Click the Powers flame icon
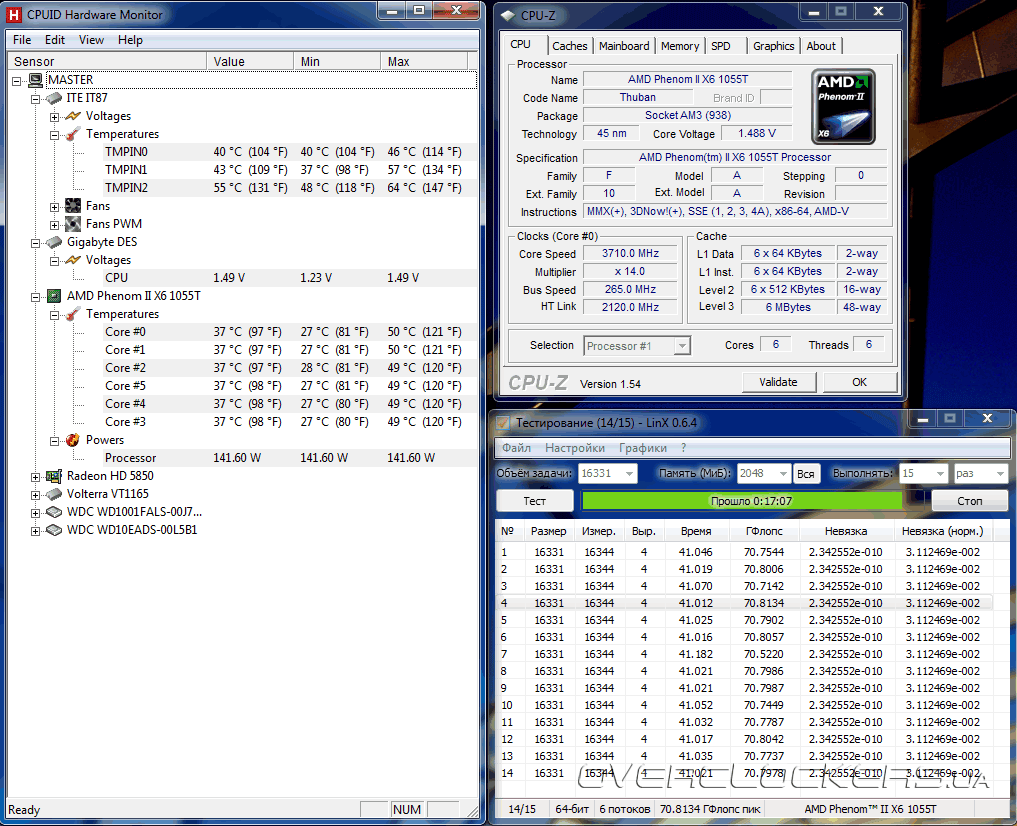Viewport: 1017px width, 826px height. tap(73, 440)
